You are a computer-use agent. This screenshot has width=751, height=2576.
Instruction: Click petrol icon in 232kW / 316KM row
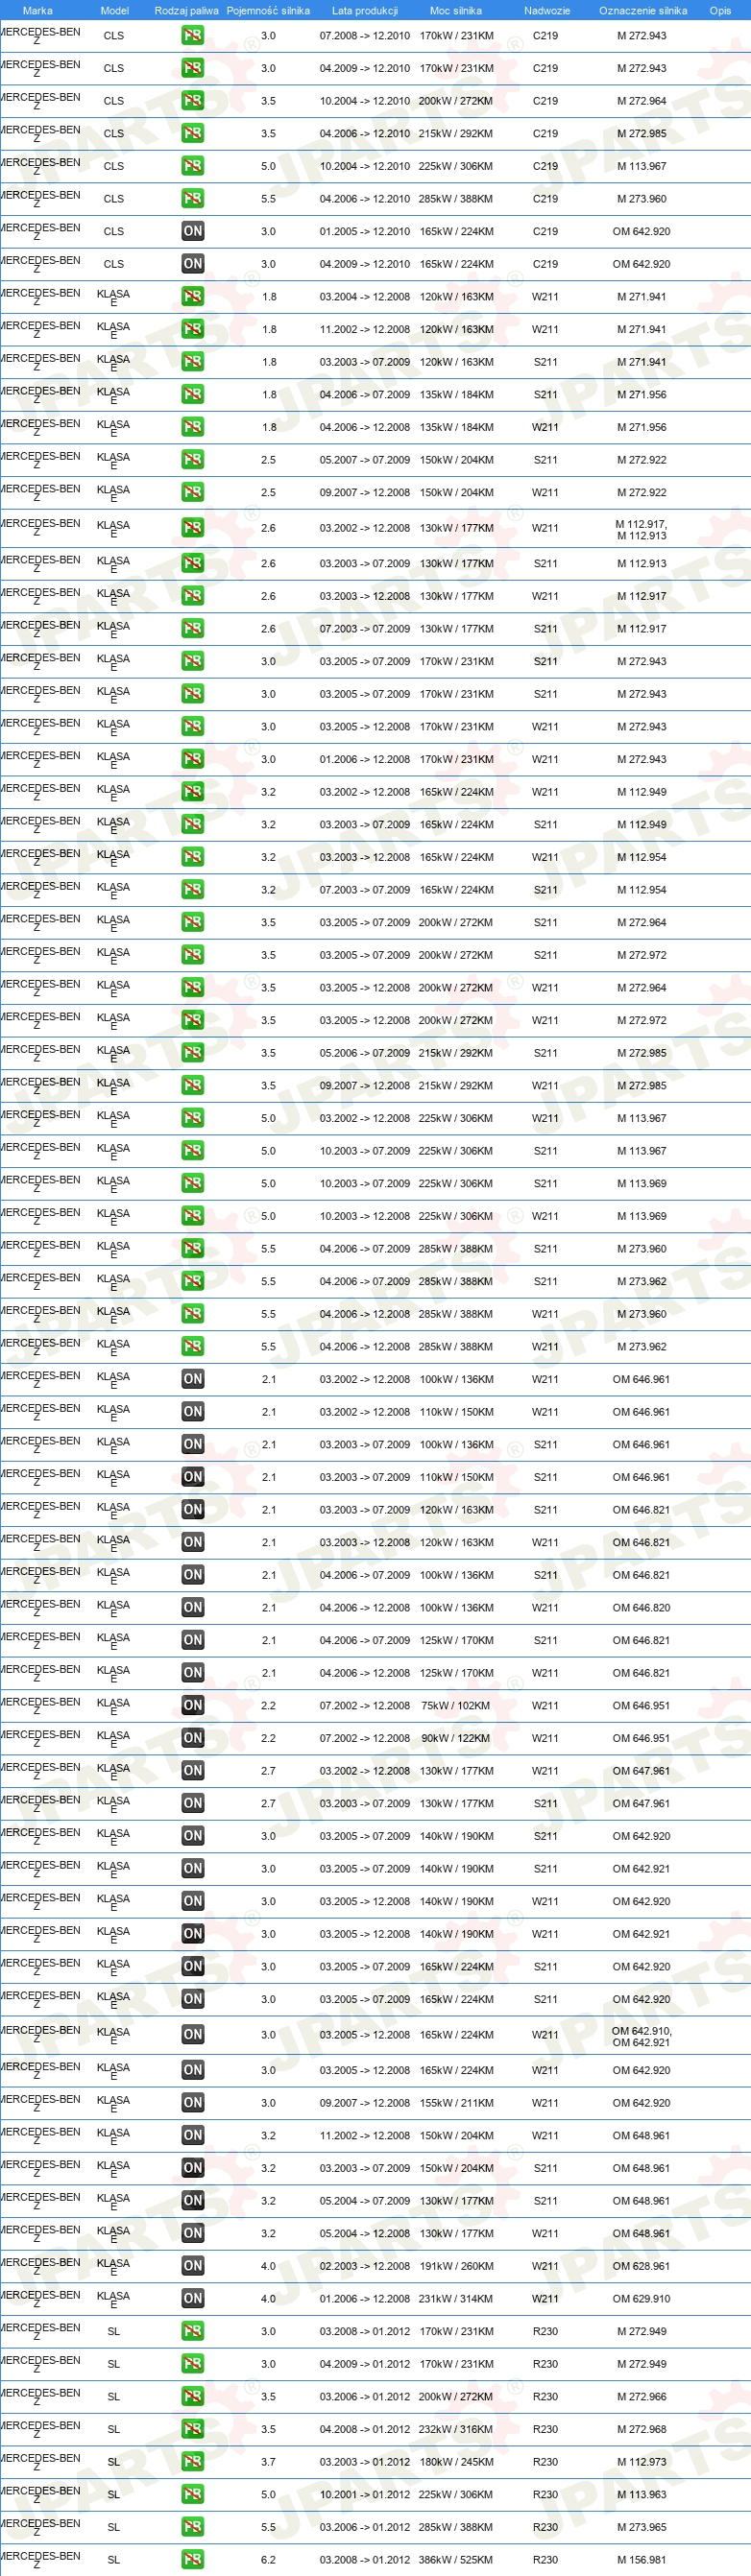point(193,2428)
